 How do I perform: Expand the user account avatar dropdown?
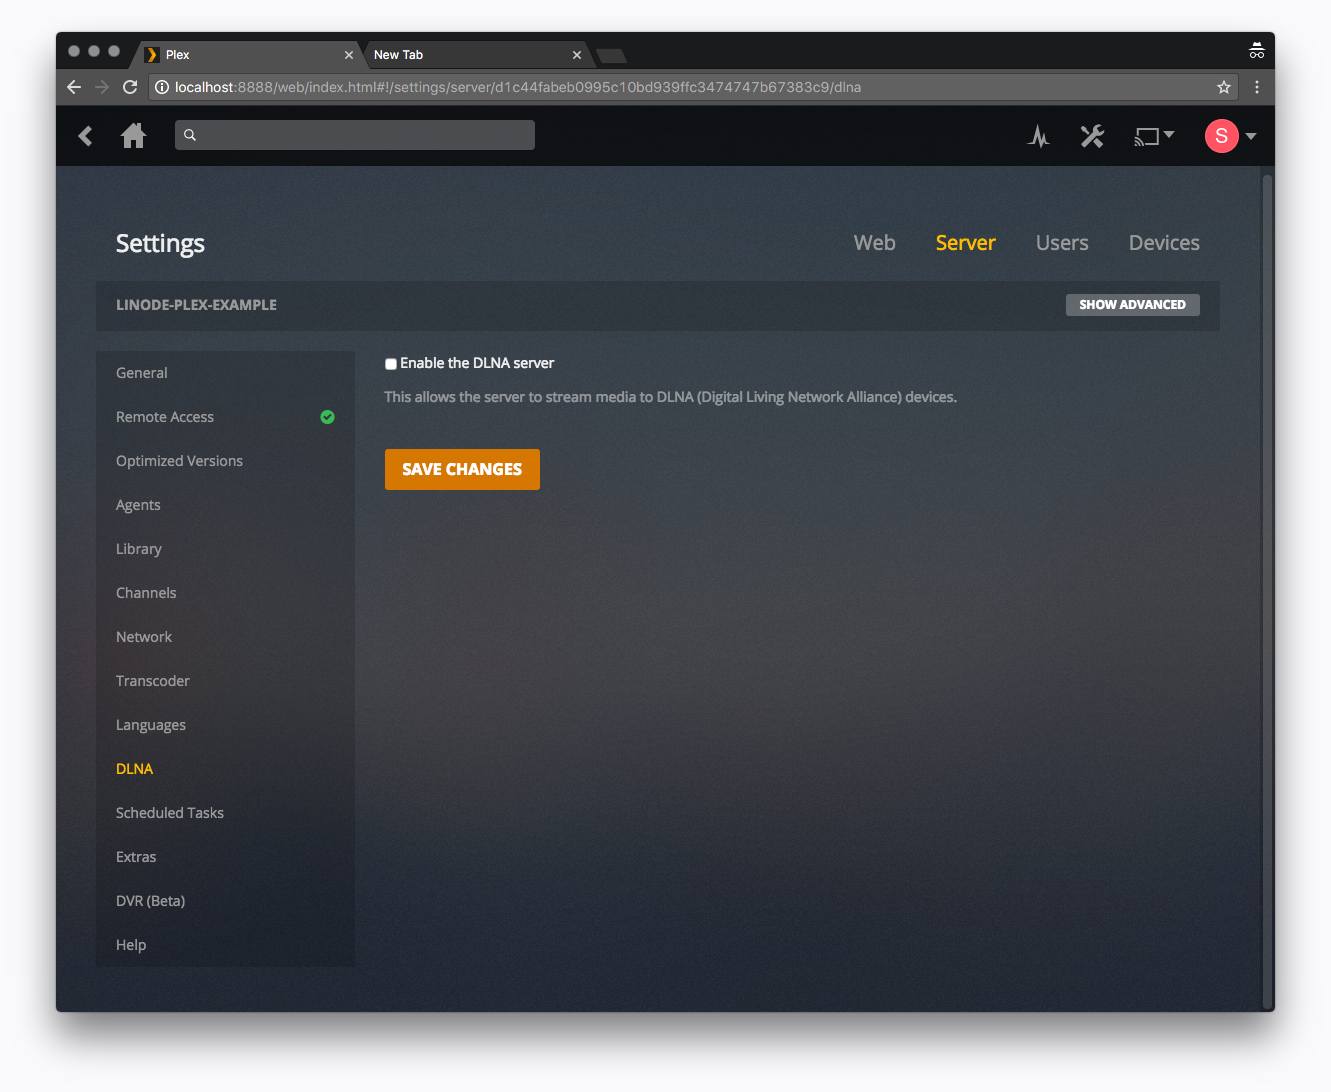tap(1230, 136)
